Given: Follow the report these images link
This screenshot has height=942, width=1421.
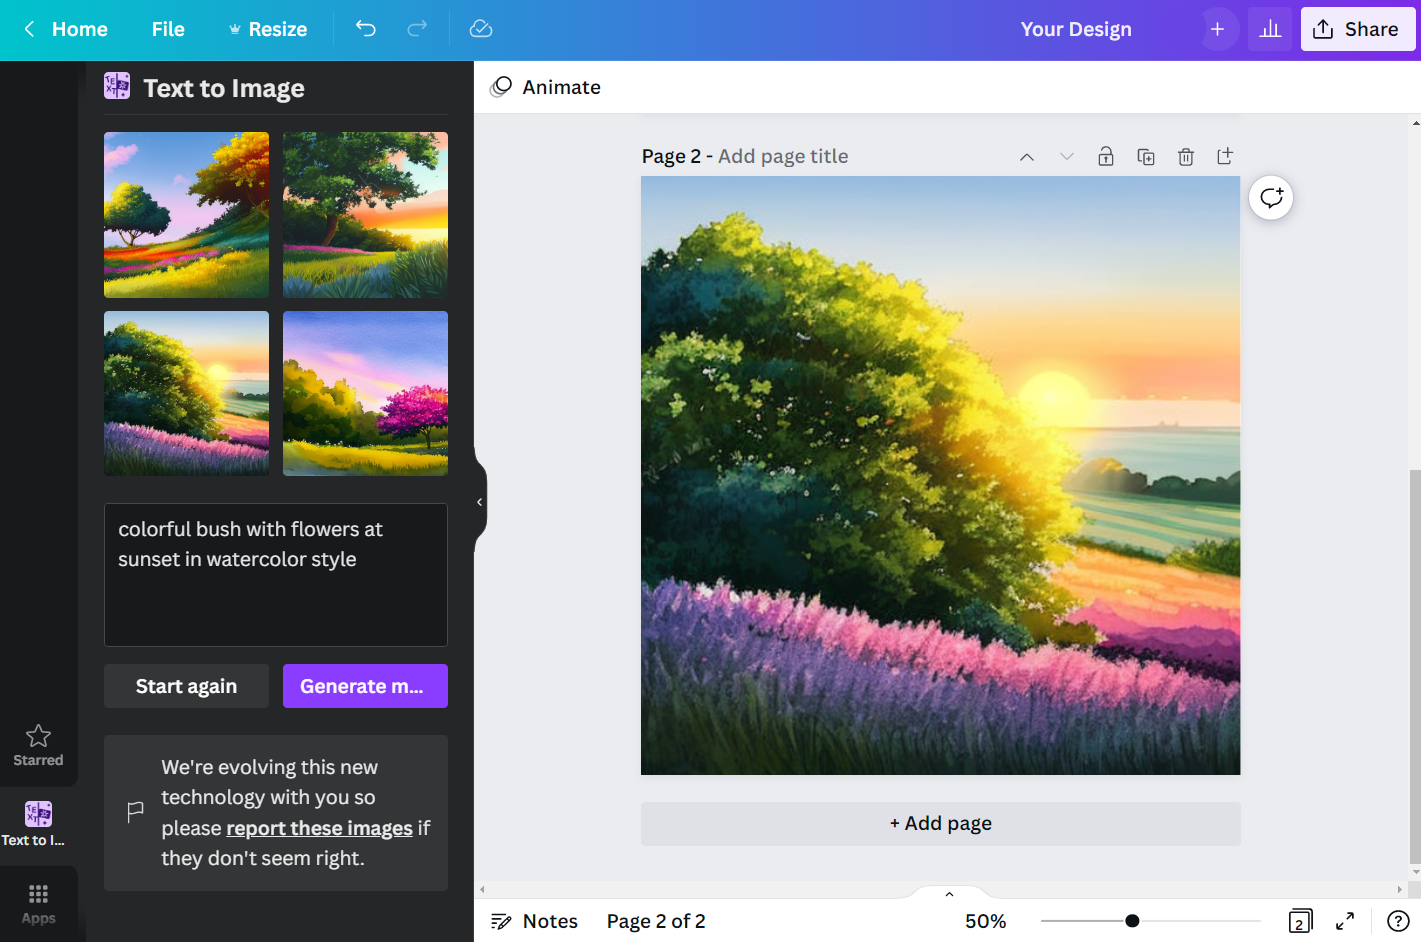Looking at the screenshot, I should (318, 828).
